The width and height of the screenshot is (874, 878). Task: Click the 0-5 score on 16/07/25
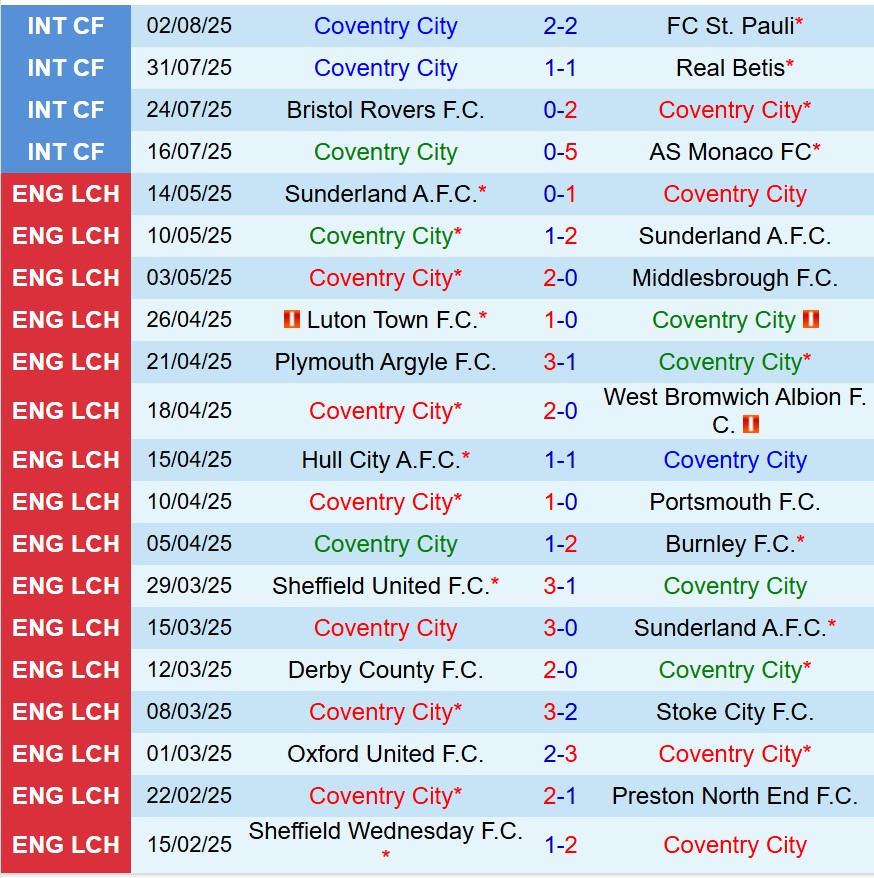pyautogui.click(x=560, y=152)
